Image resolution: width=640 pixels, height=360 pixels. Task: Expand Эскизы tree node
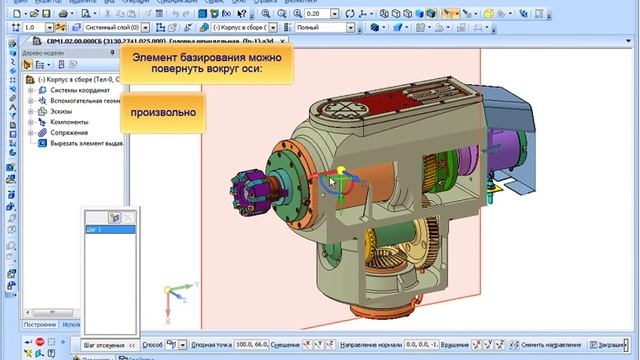(x=31, y=111)
